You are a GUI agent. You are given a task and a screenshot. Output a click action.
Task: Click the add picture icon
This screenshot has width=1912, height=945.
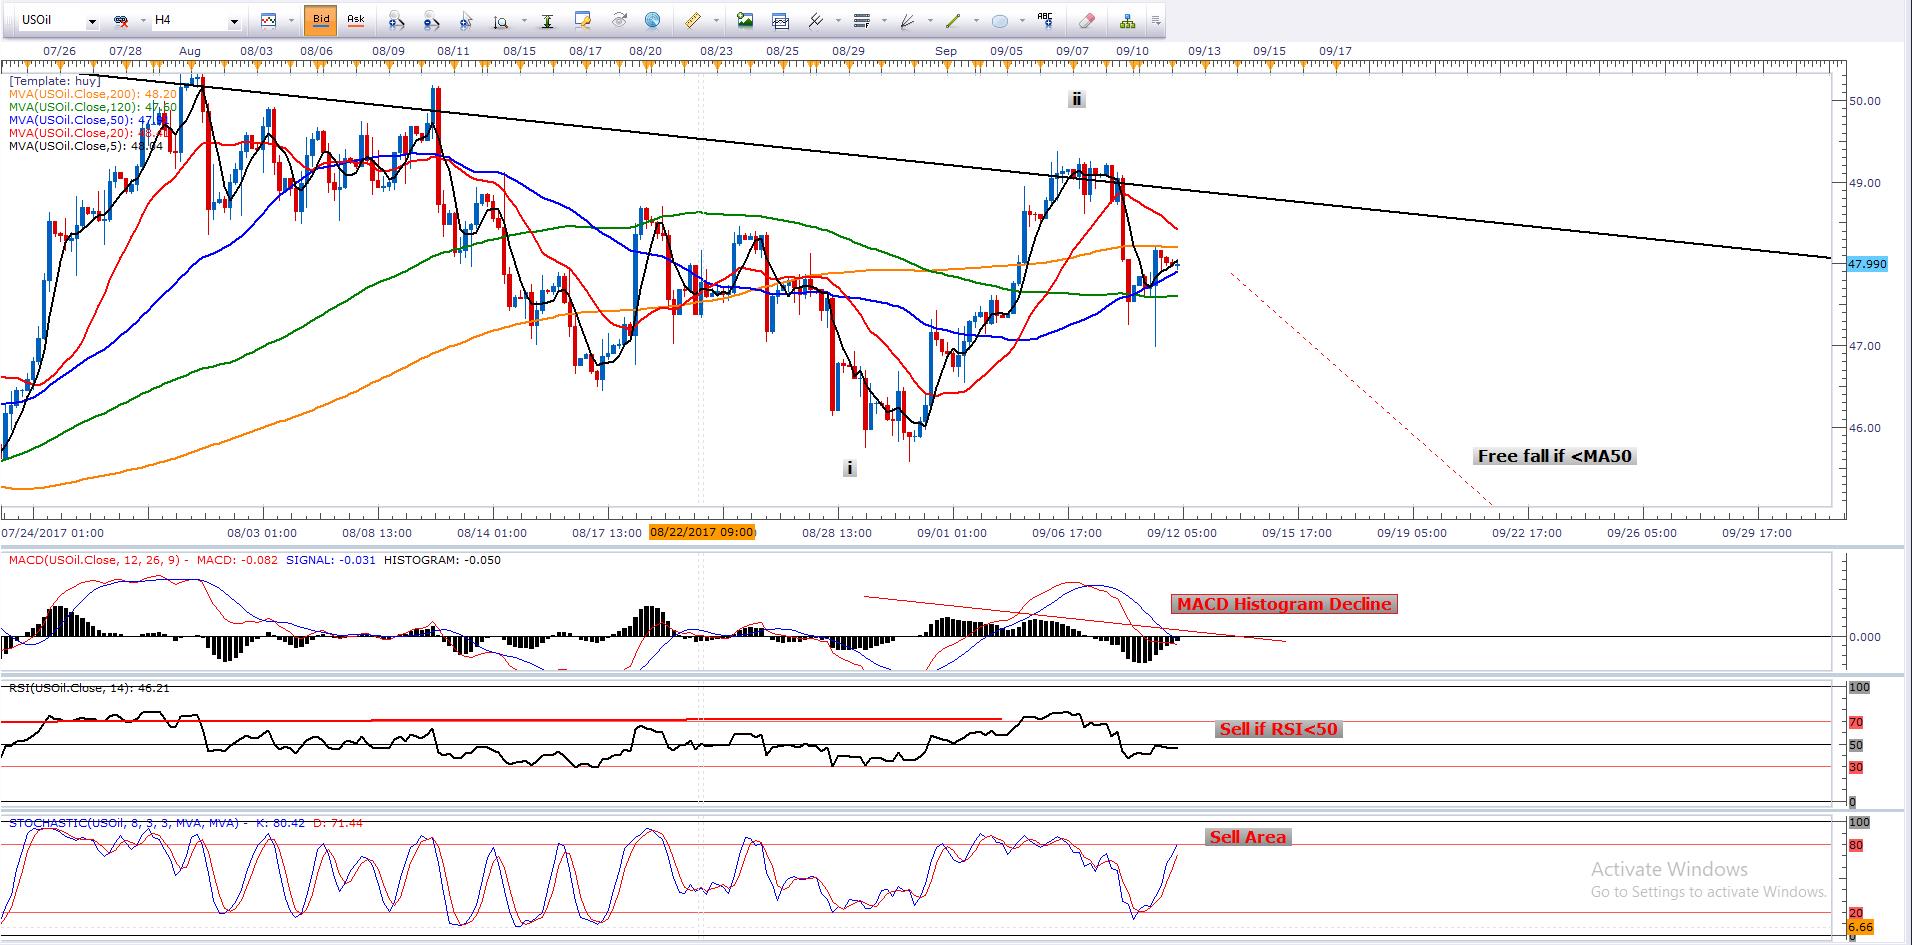click(x=744, y=20)
